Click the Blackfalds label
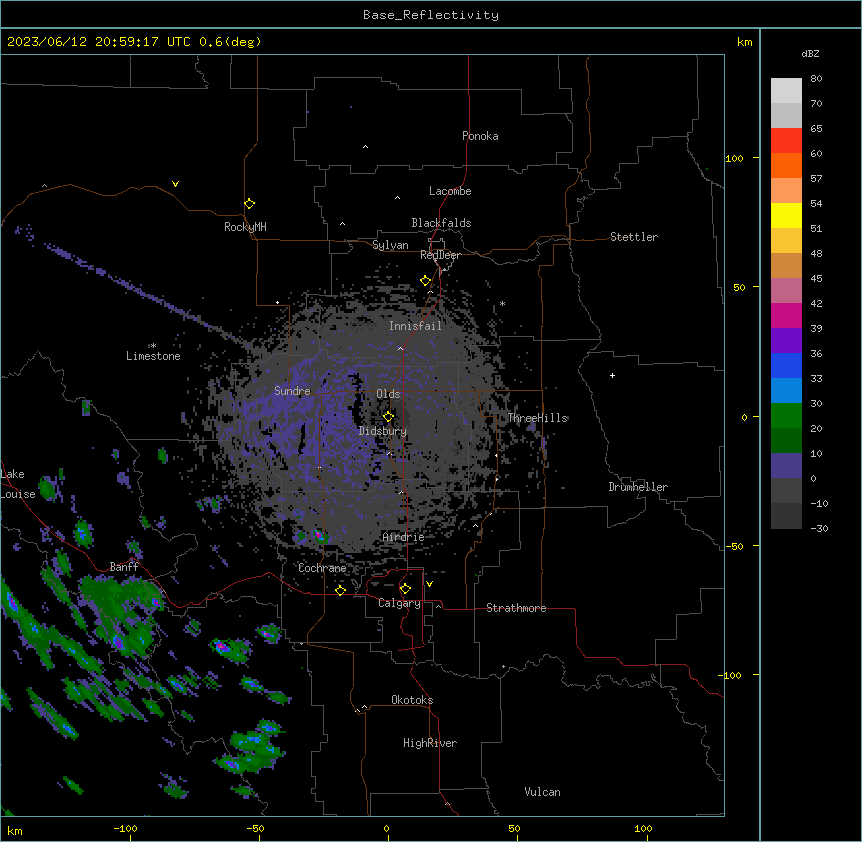Viewport: 862px width, 842px height. point(441,223)
